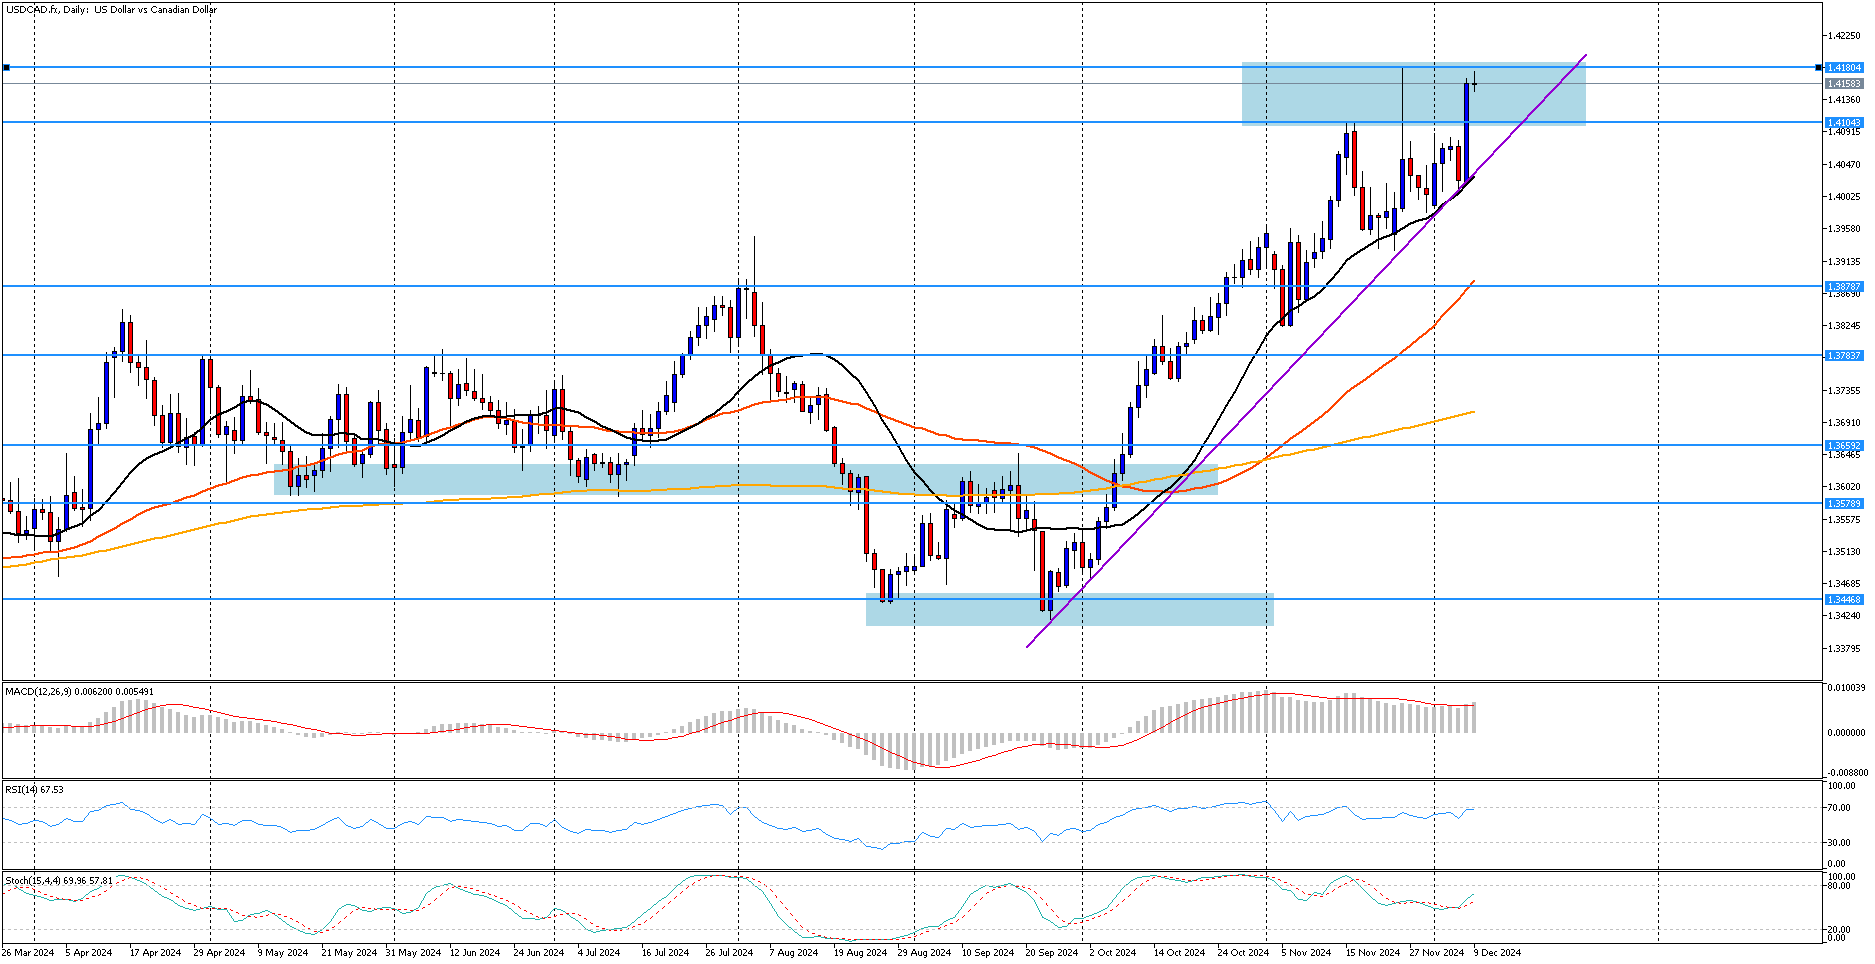Click the 1.41804 price label tag
Image resolution: width=1875 pixels, height=964 pixels.
1844,68
